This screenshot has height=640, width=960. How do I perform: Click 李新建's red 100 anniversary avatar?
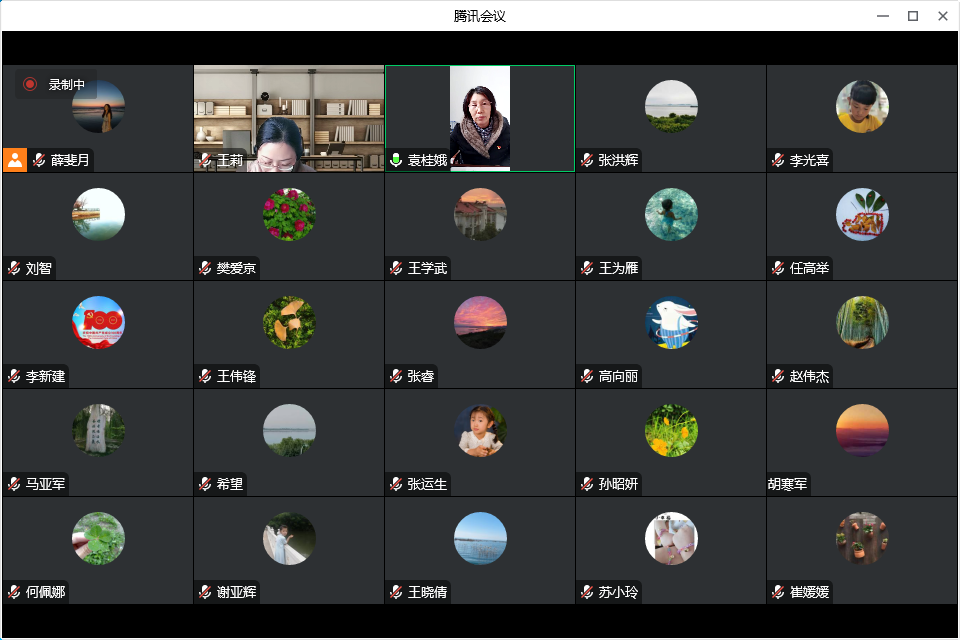coord(98,322)
